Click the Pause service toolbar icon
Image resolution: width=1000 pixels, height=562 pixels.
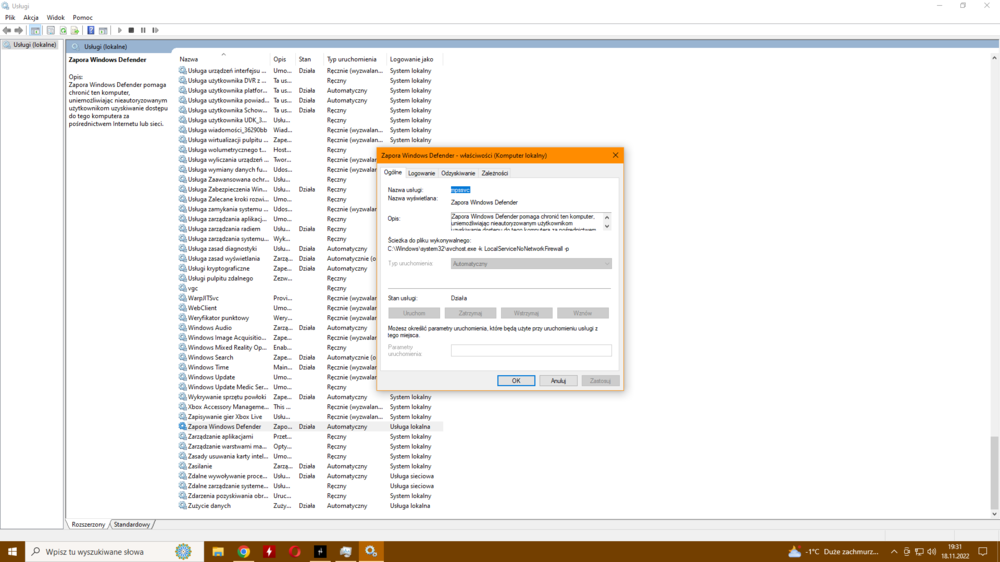(x=143, y=30)
